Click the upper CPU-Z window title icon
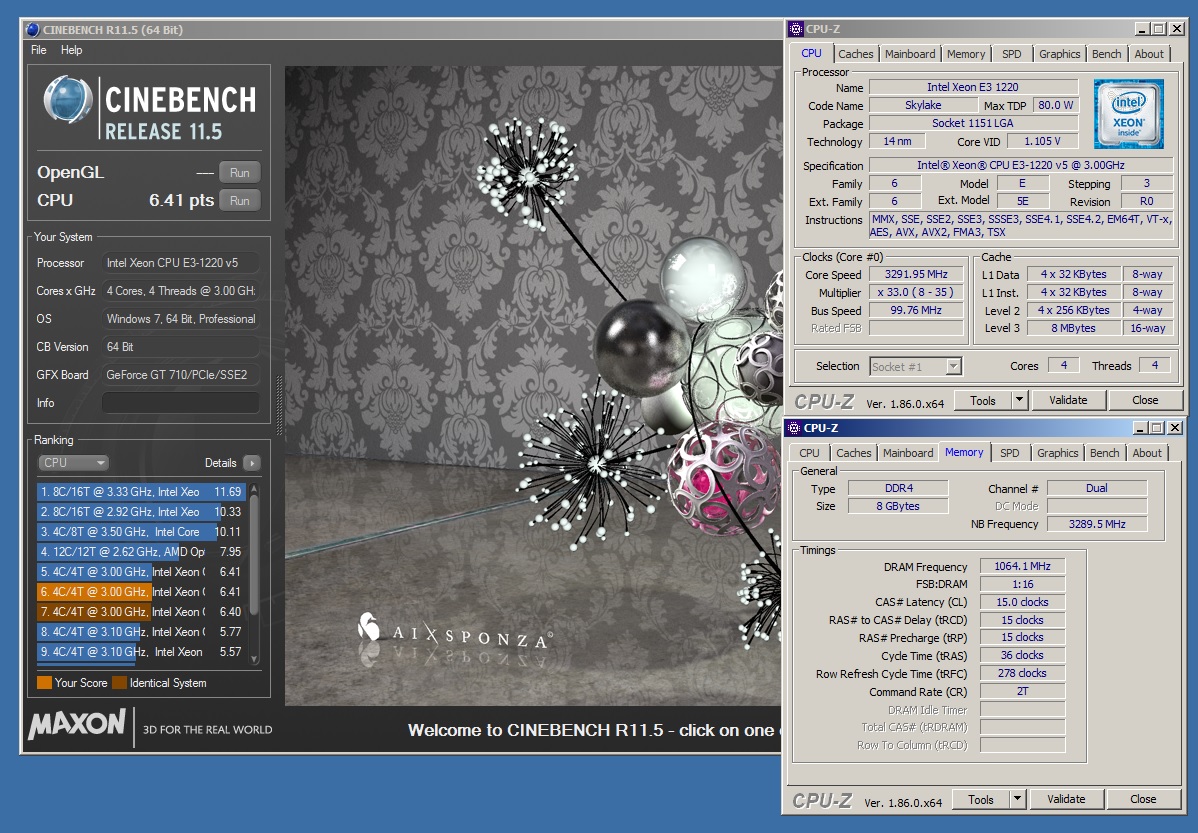This screenshot has height=833, width=1198. tap(795, 29)
